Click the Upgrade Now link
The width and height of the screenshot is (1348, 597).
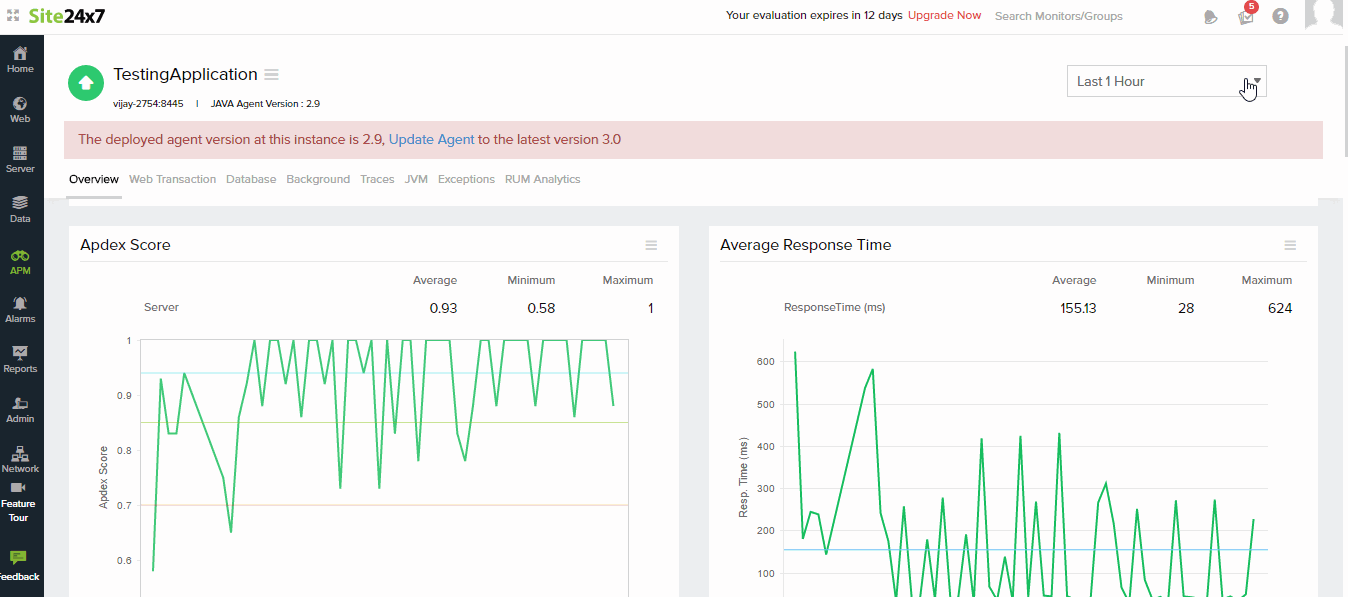point(944,16)
